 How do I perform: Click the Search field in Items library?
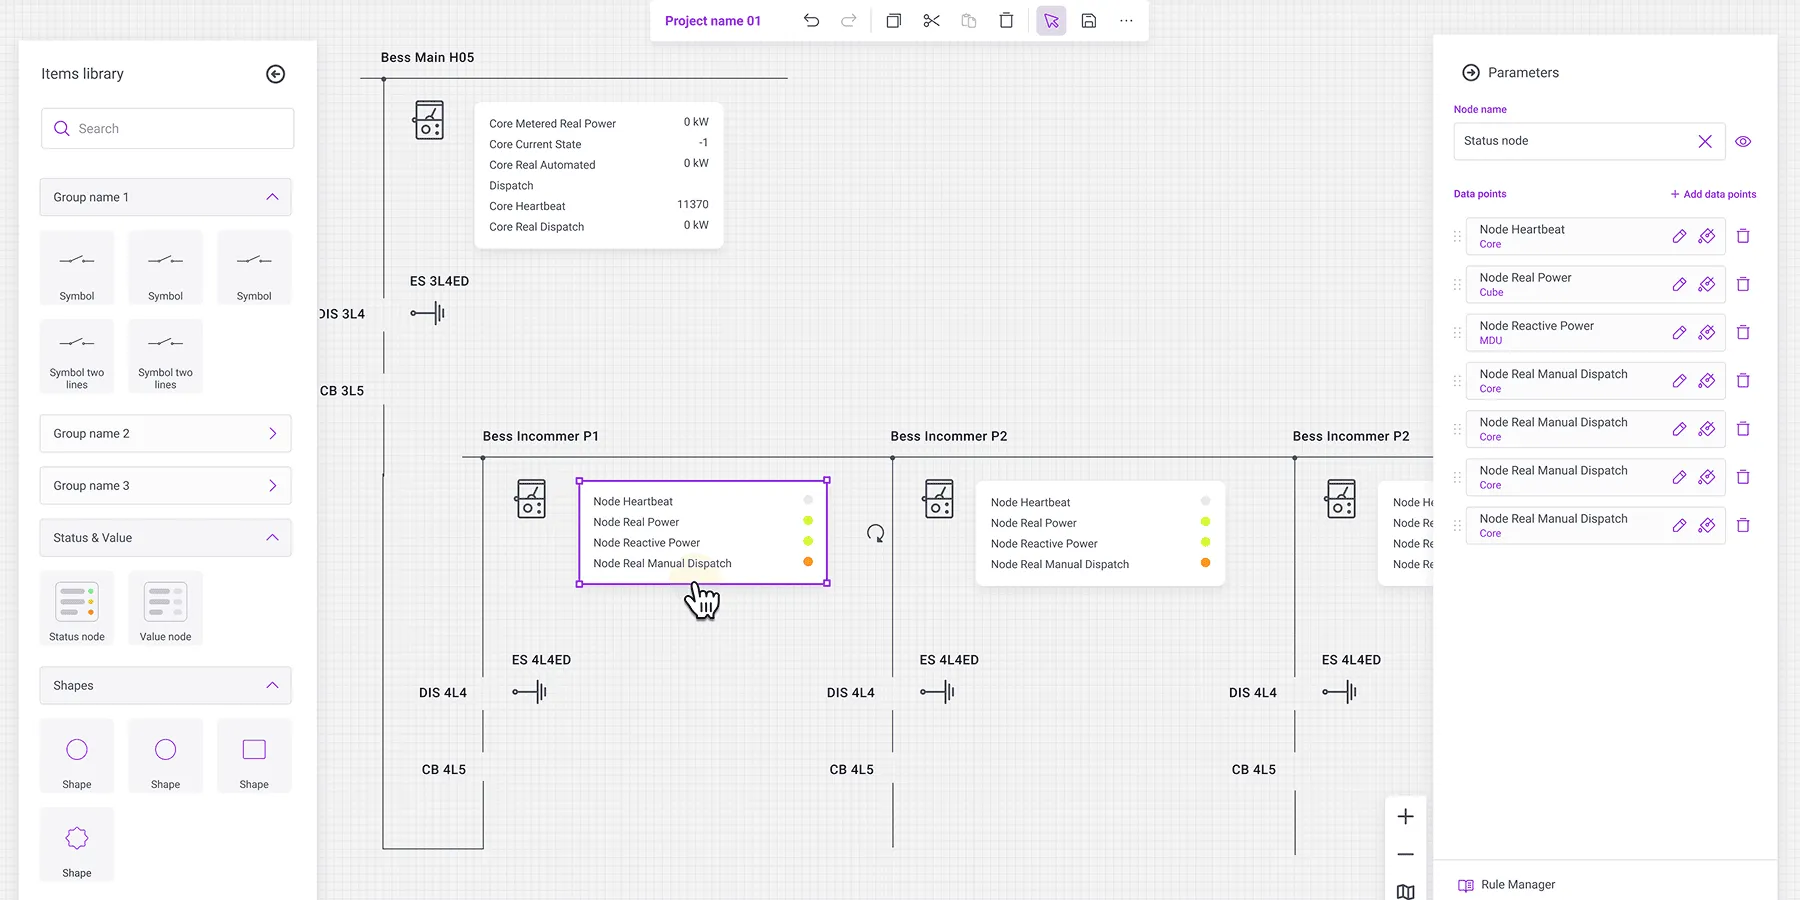point(167,128)
